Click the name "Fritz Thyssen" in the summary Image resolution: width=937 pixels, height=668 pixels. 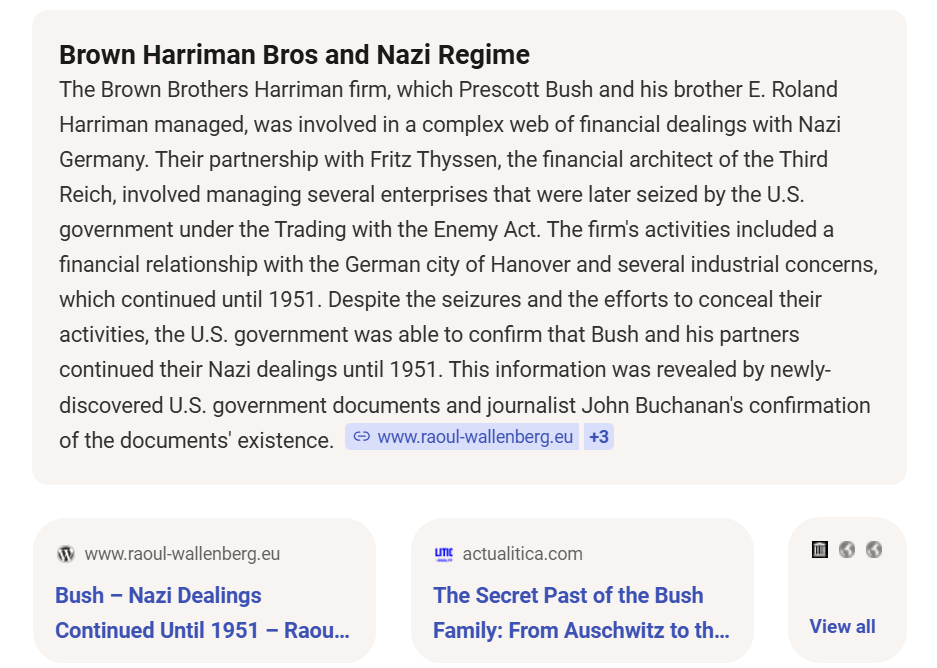pyautogui.click(x=433, y=160)
